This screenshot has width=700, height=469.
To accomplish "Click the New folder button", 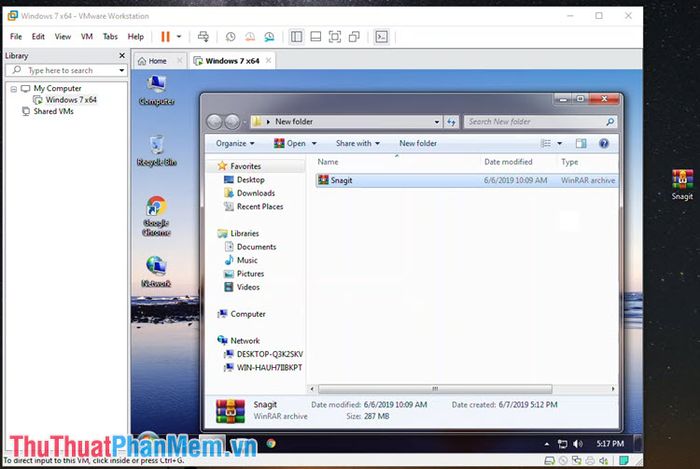I will [418, 143].
